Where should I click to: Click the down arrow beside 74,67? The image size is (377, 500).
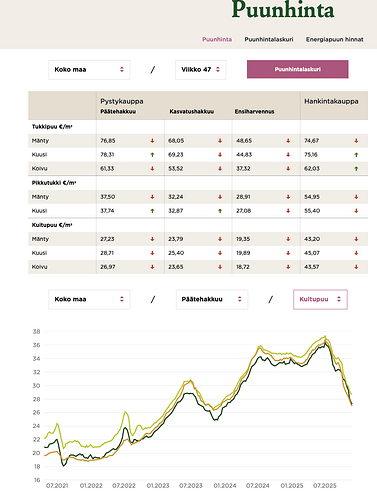click(356, 141)
